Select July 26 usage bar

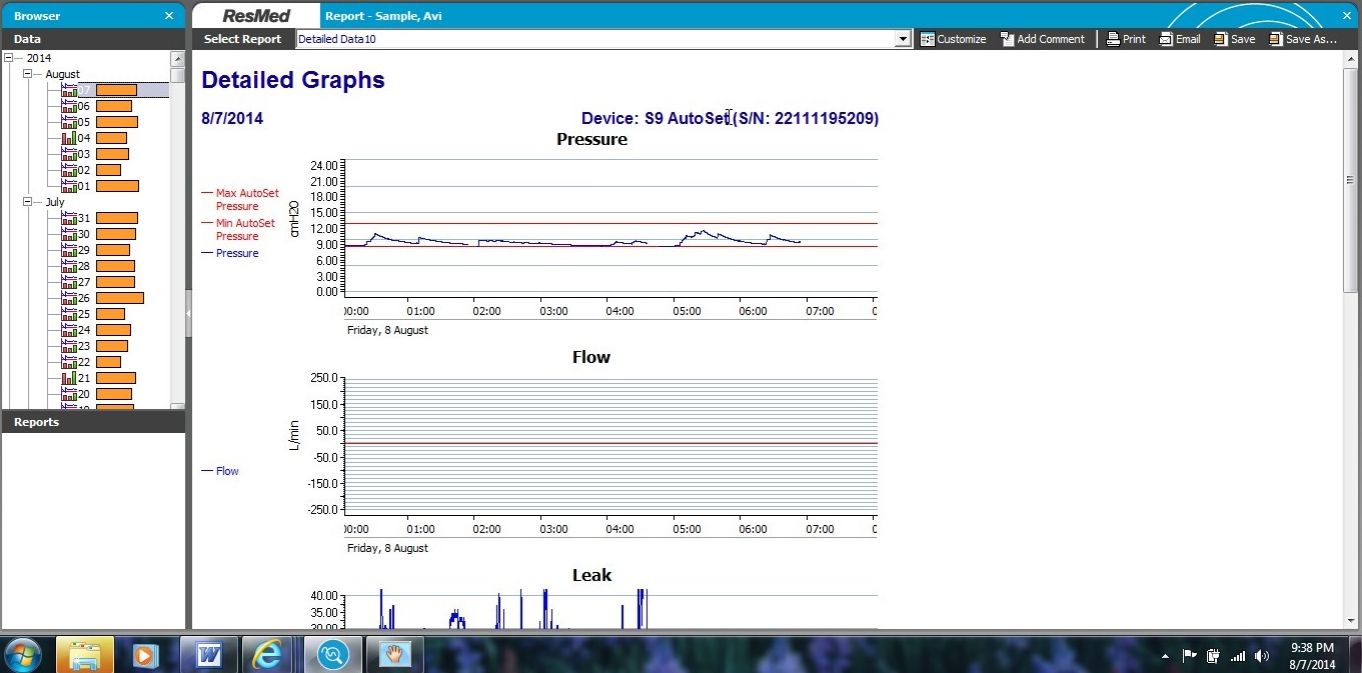[119, 298]
